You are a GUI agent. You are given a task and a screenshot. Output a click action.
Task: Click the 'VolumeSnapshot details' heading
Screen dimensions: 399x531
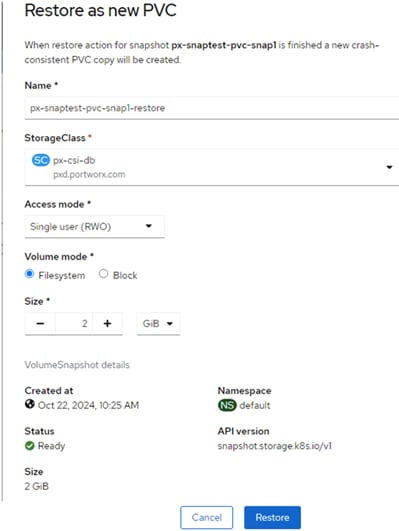[77, 365]
